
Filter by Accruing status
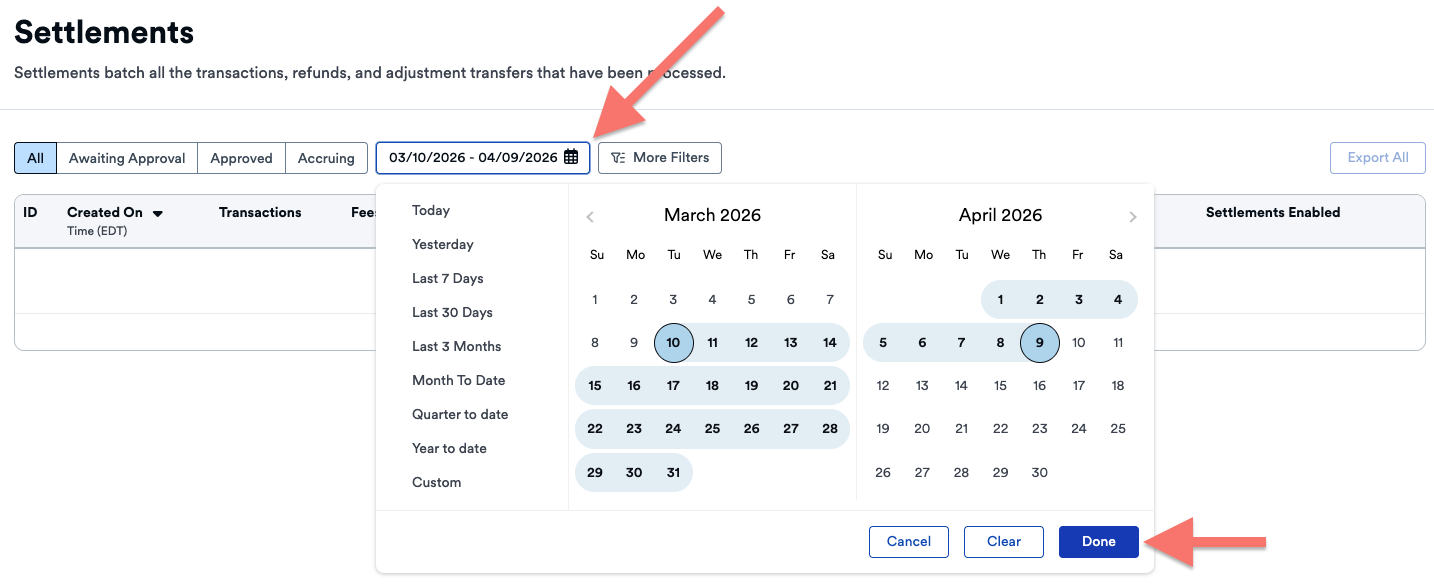[x=326, y=158]
